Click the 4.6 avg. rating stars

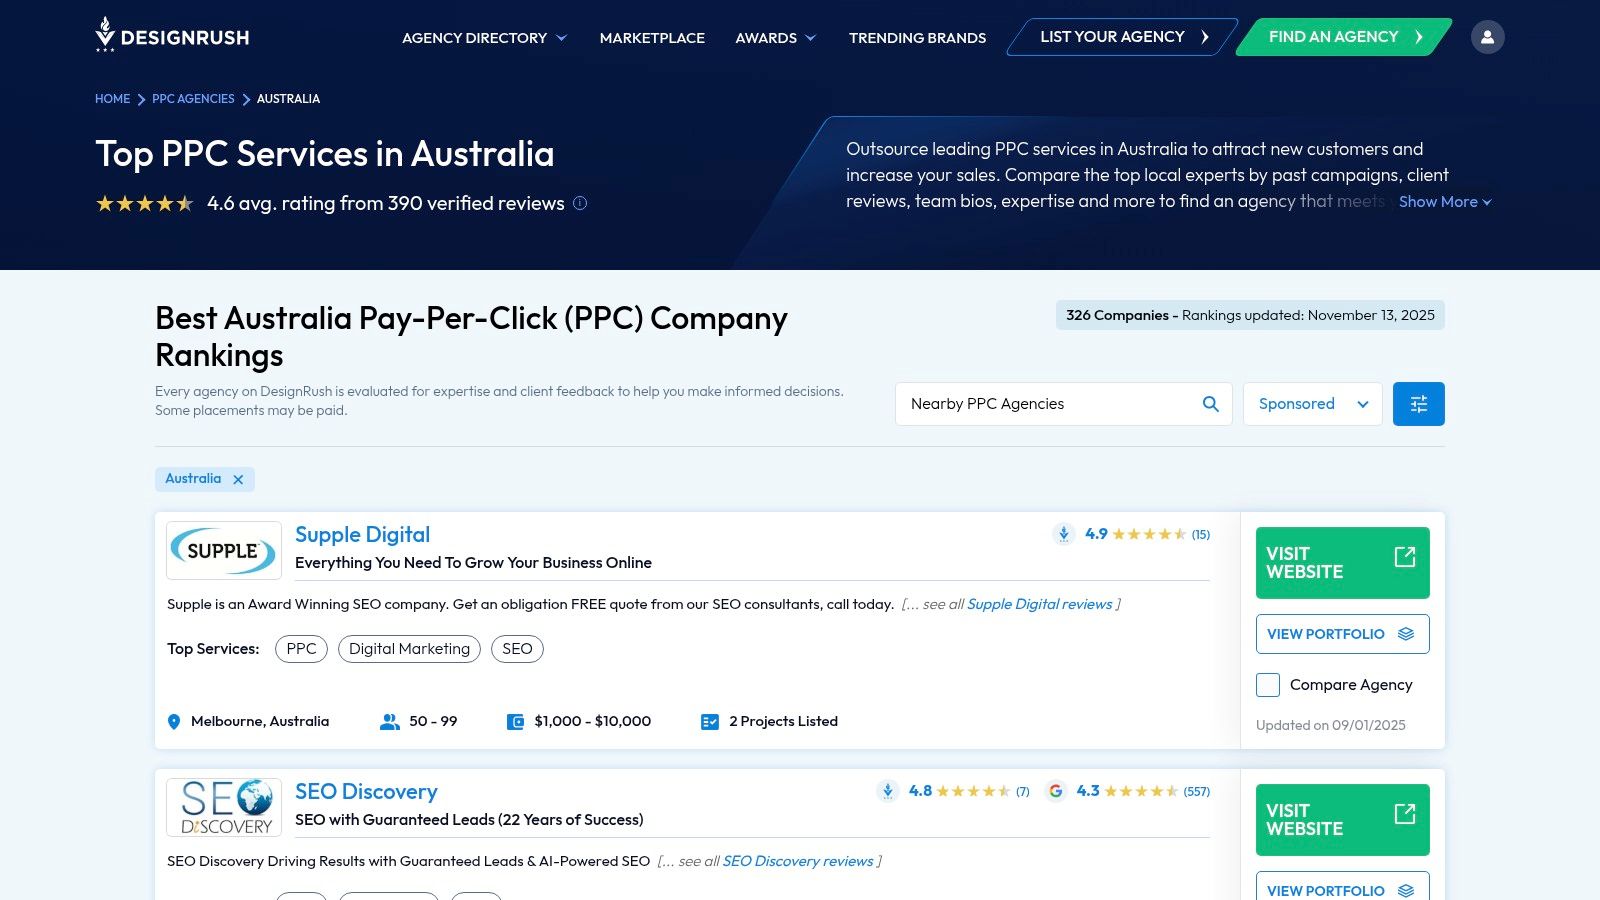pos(145,204)
